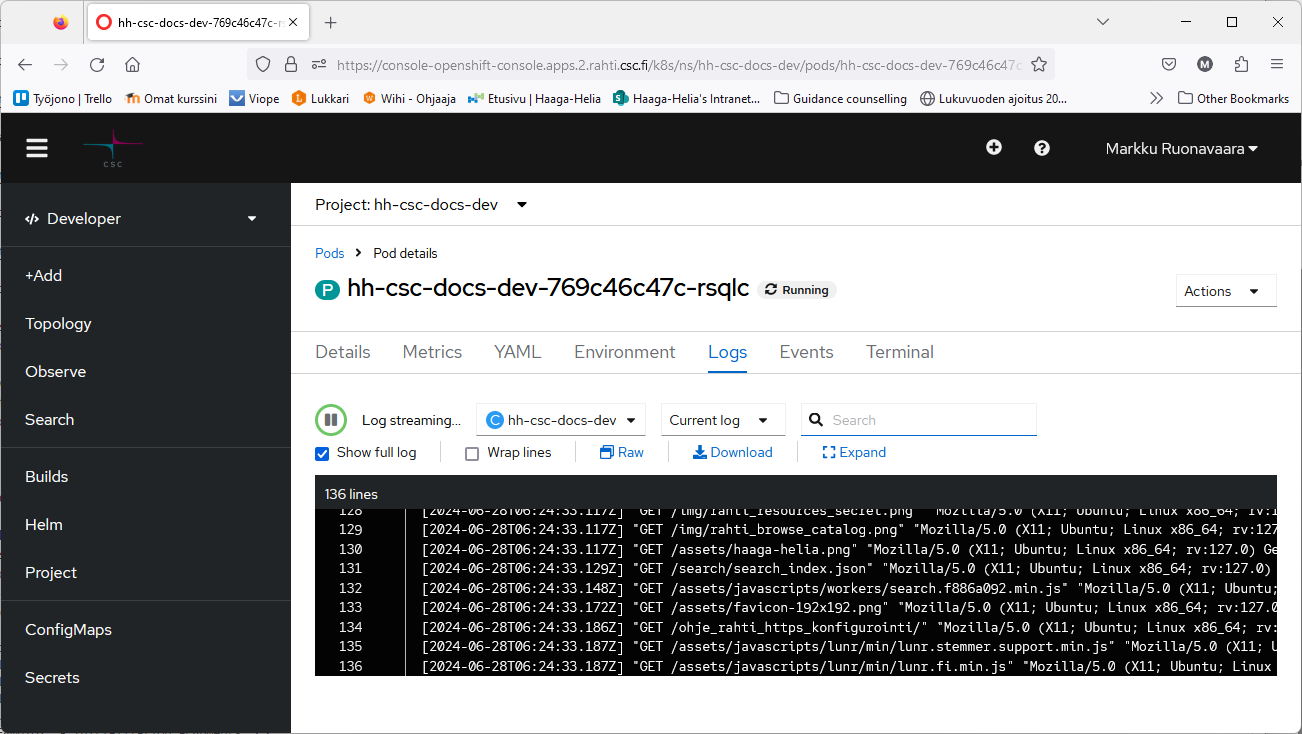This screenshot has width=1302, height=734.
Task: Switch to the Terminal tab
Action: coord(899,352)
